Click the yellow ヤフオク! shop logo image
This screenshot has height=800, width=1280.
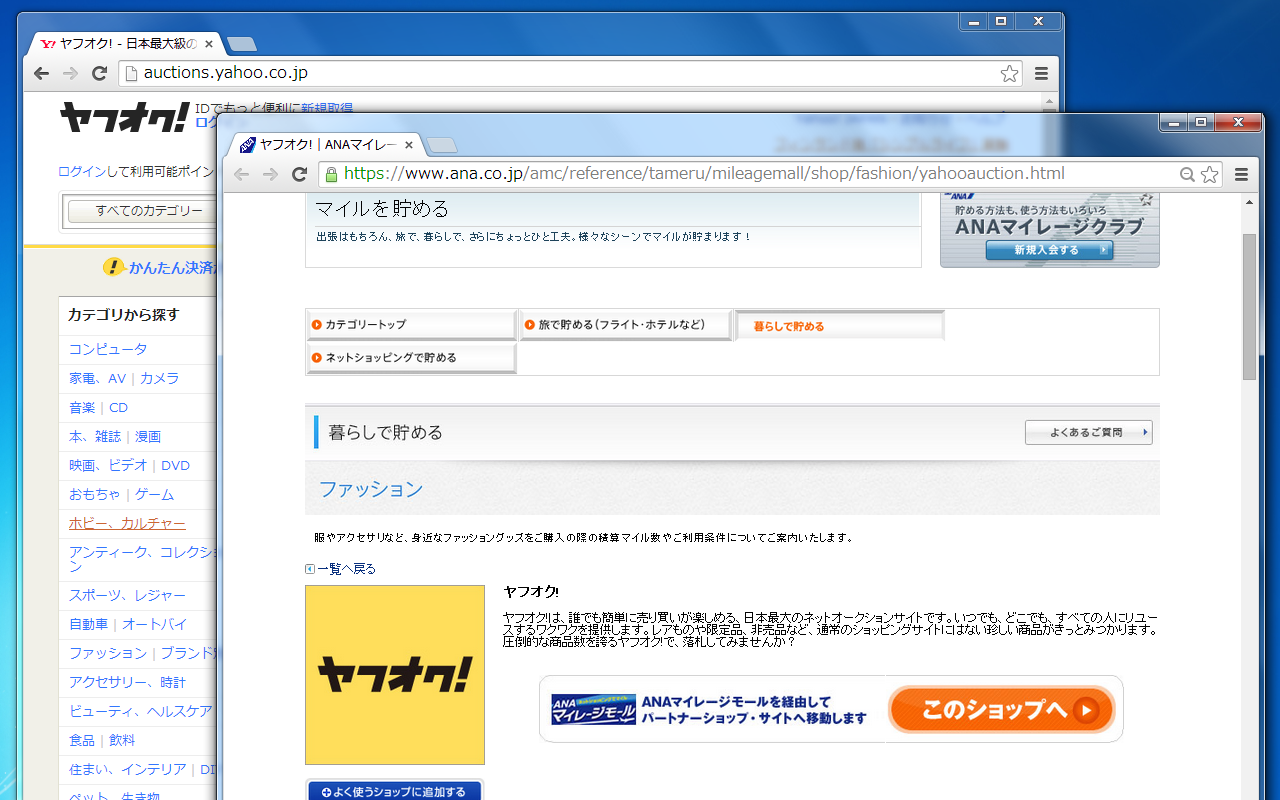pyautogui.click(x=395, y=675)
